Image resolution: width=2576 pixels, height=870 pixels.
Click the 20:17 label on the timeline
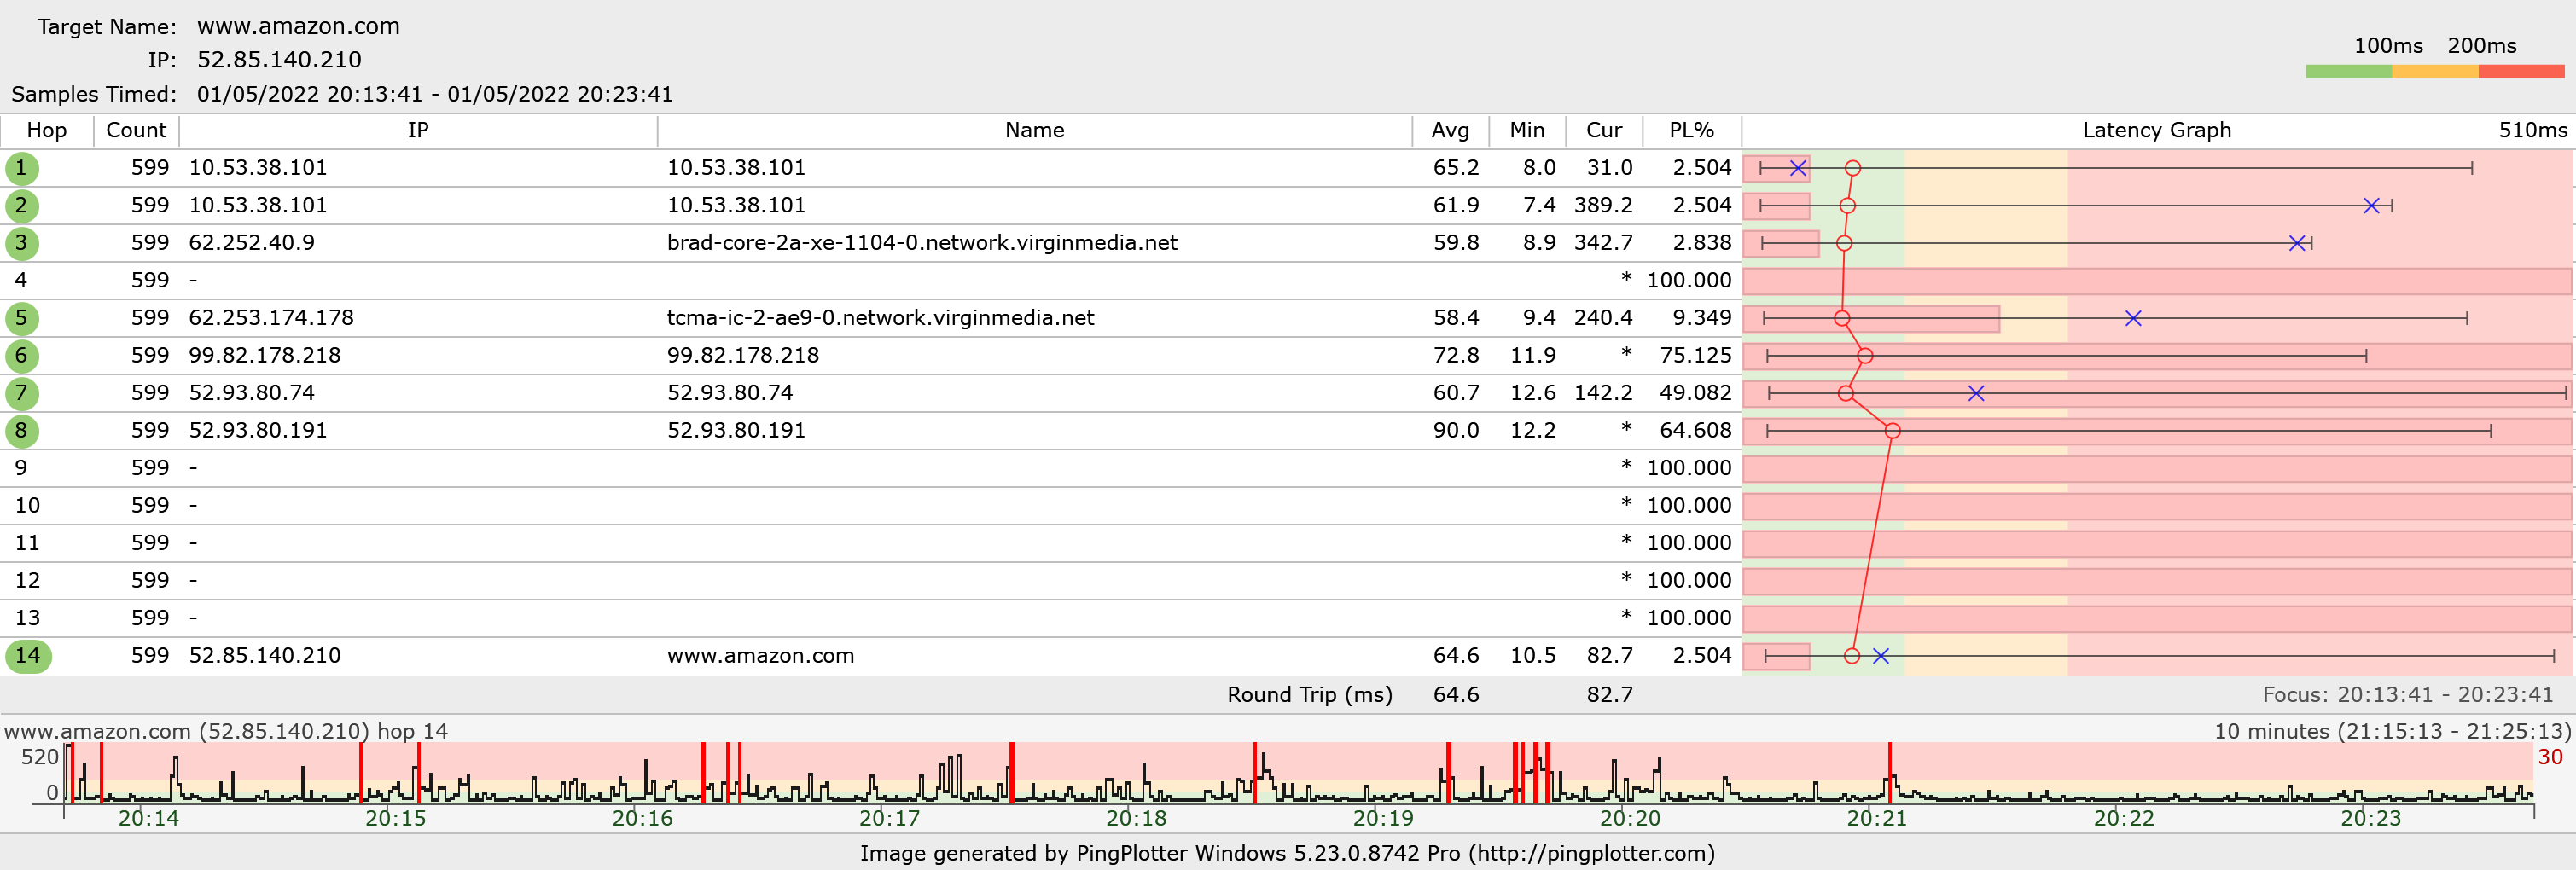click(889, 818)
